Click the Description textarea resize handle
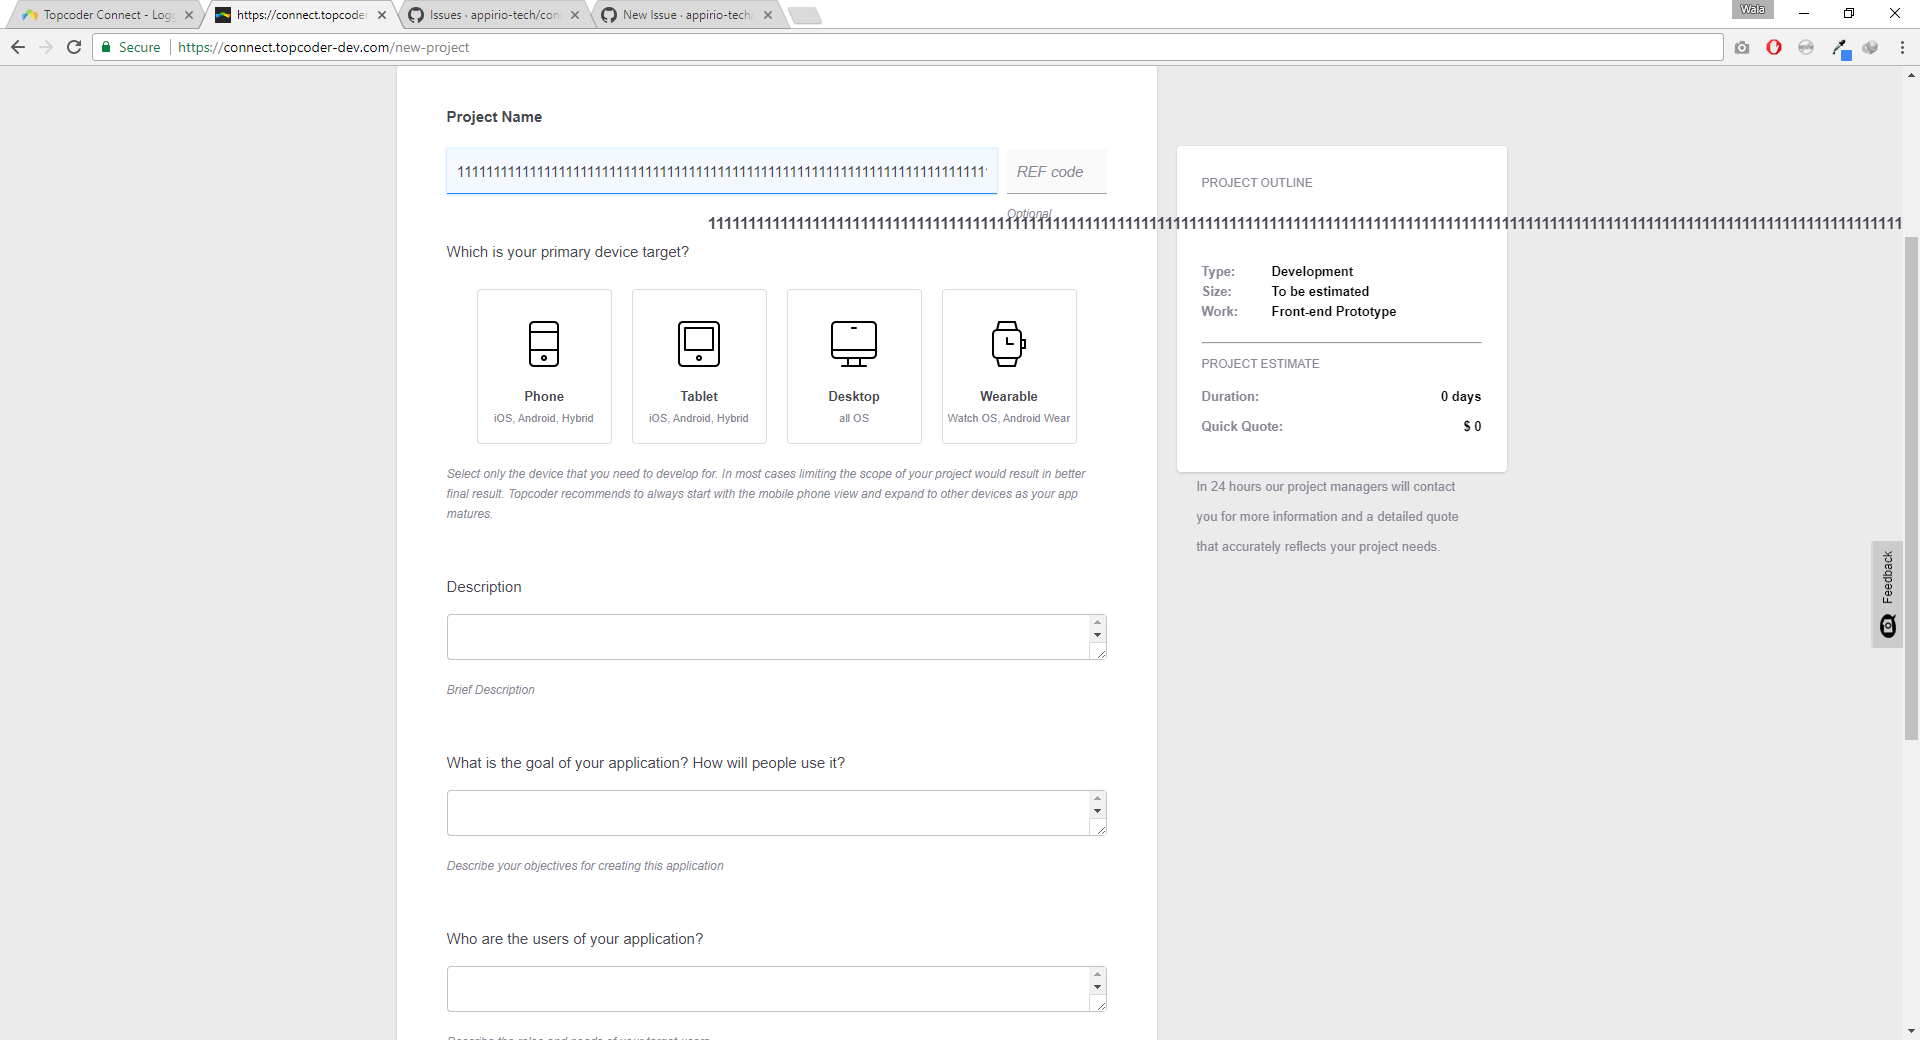This screenshot has width=1920, height=1040. pos(1100,653)
